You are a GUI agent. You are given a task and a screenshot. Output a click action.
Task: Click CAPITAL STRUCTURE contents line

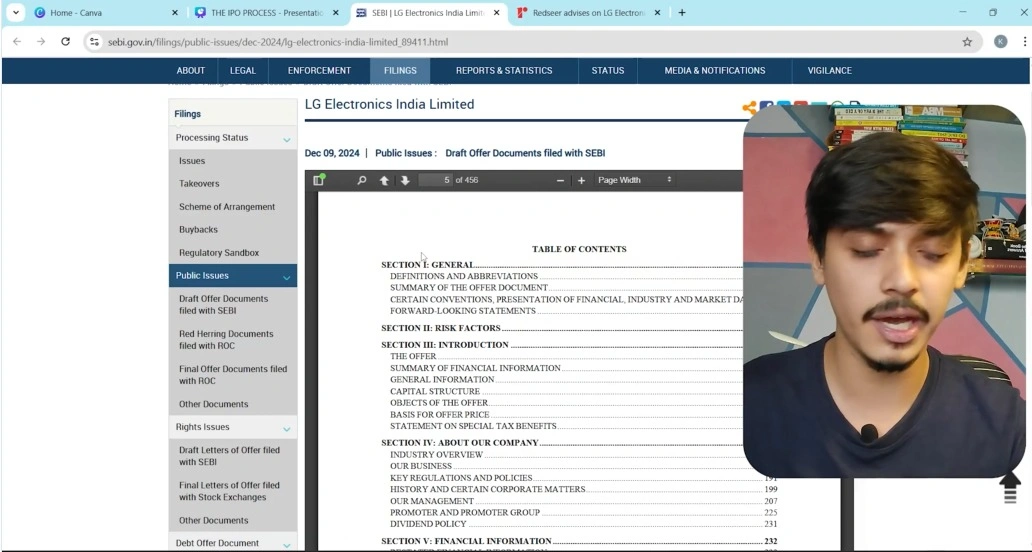(435, 391)
